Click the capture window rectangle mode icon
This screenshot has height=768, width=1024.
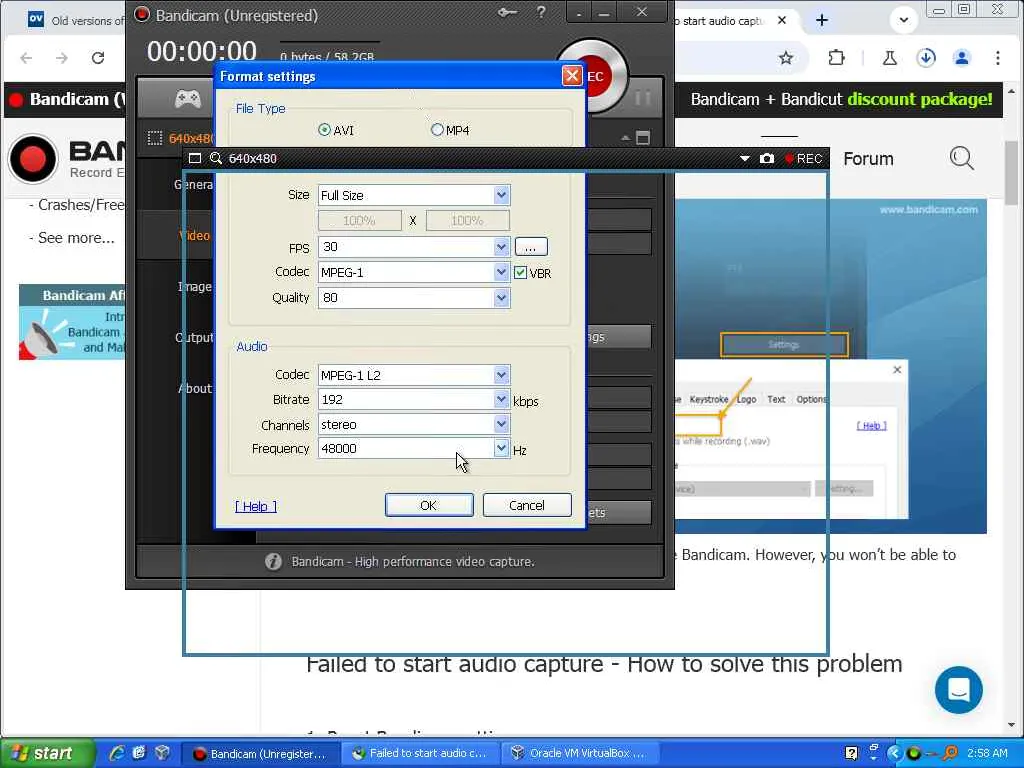coord(195,158)
